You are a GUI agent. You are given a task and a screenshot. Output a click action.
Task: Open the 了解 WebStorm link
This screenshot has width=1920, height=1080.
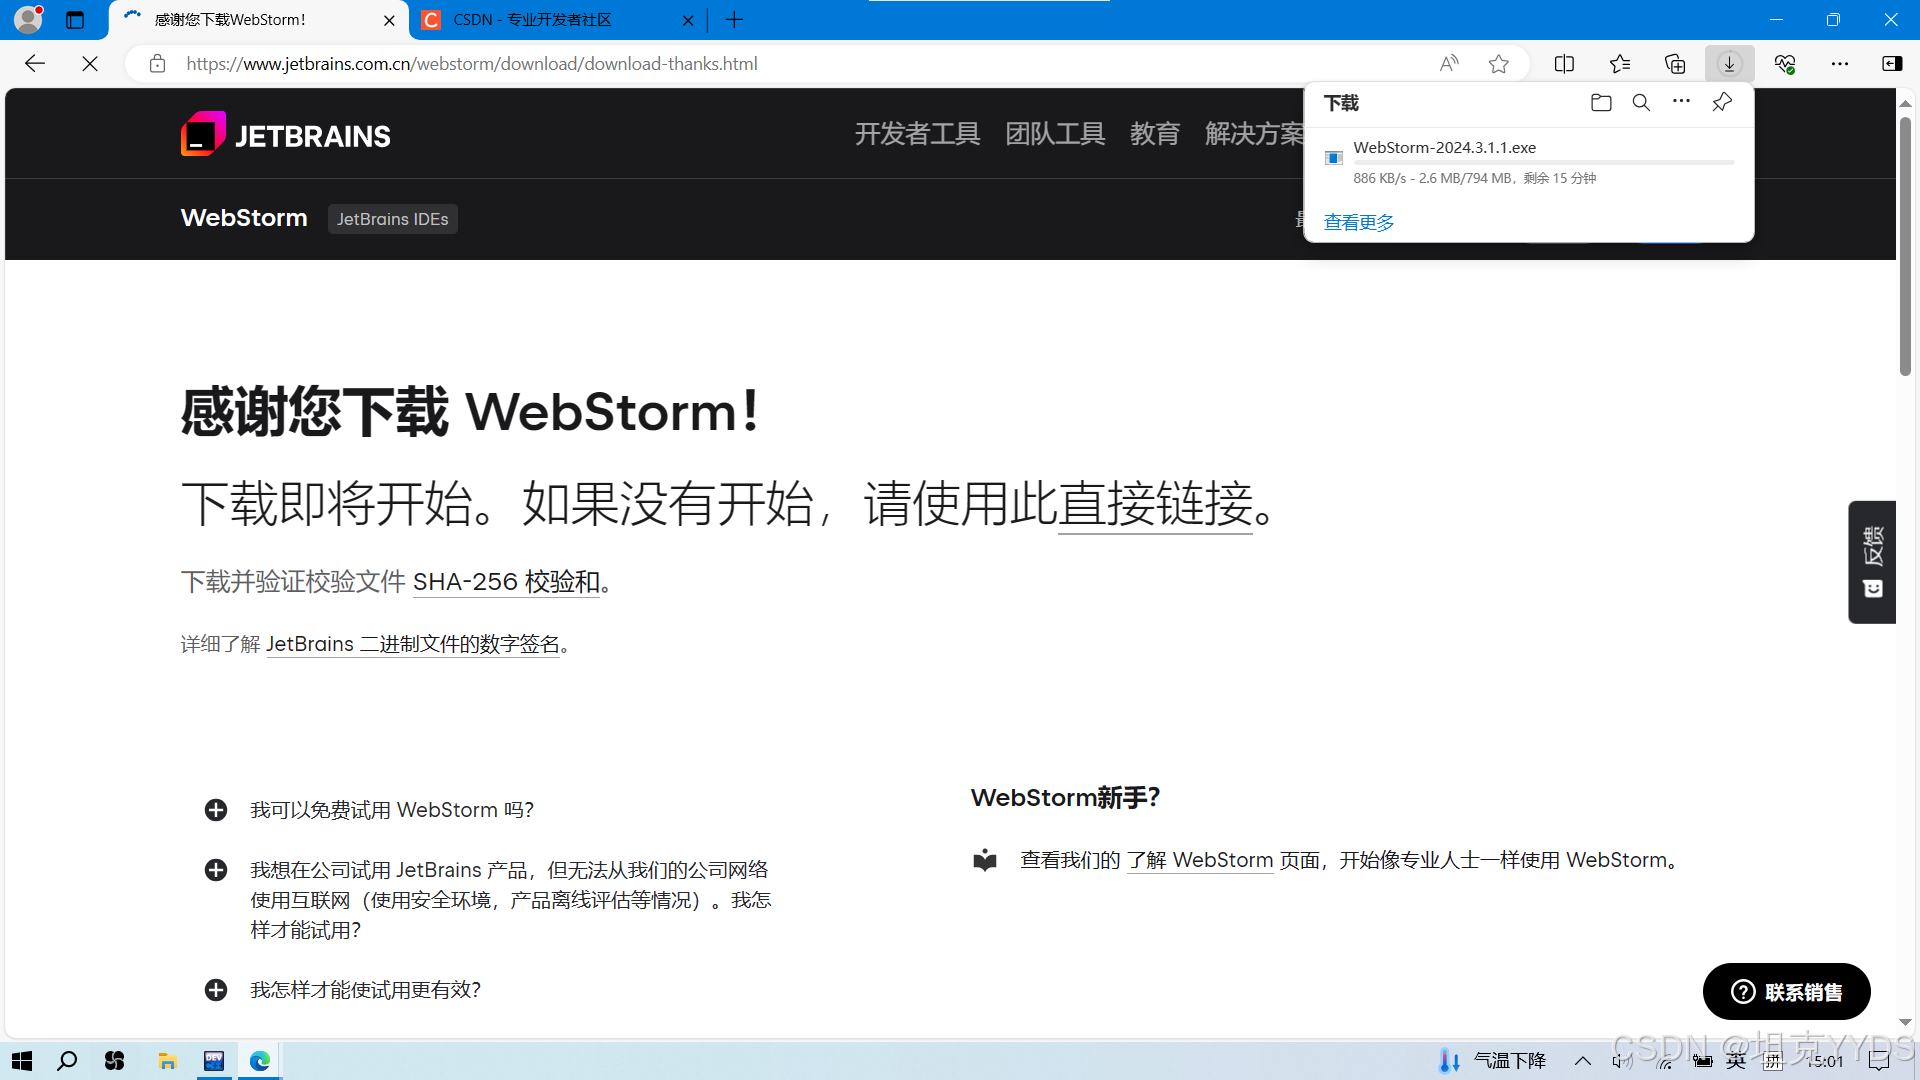pyautogui.click(x=1200, y=860)
